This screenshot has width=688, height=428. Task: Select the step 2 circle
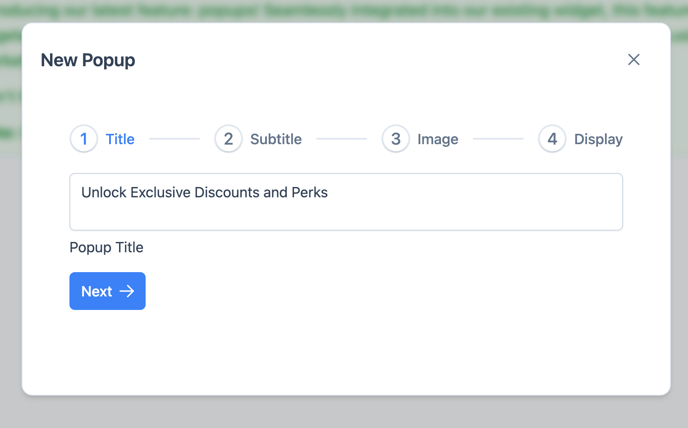(228, 139)
